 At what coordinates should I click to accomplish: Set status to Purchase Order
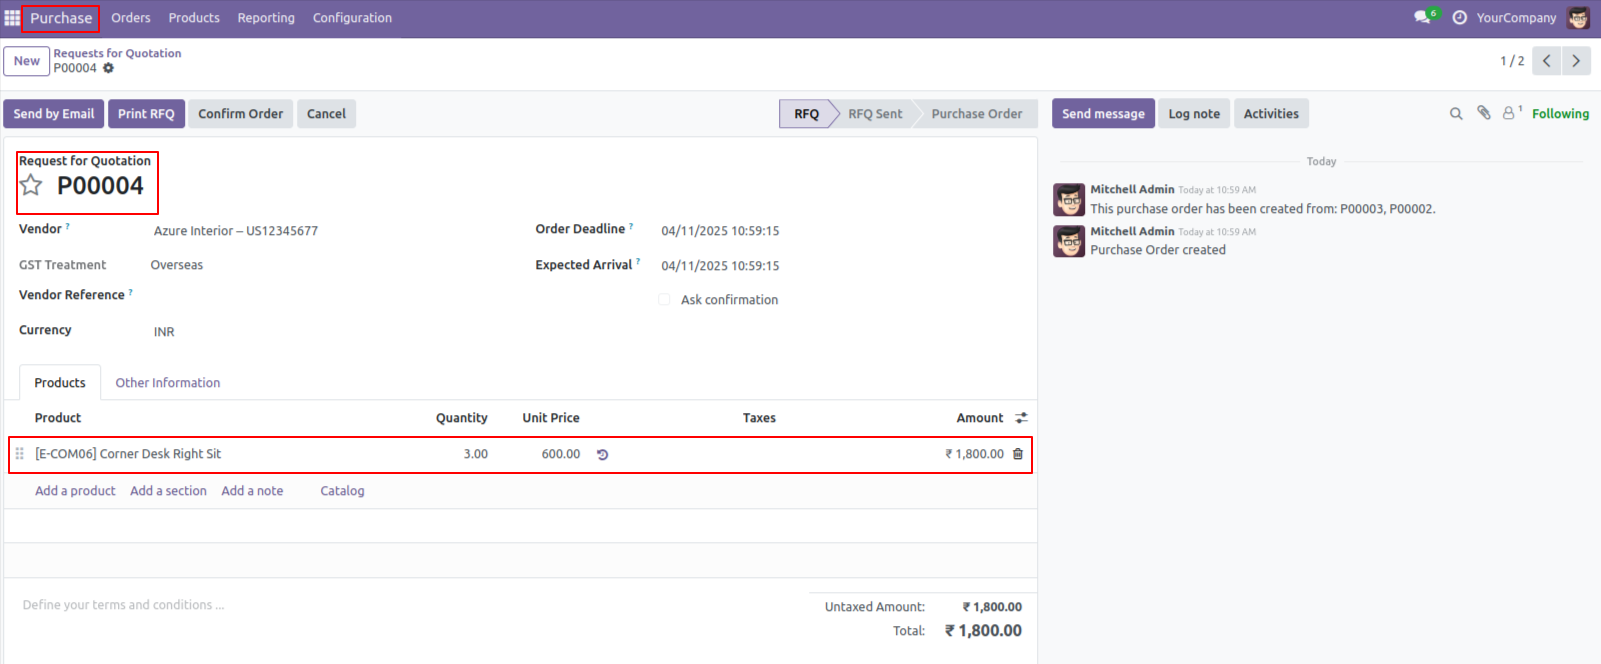click(977, 114)
